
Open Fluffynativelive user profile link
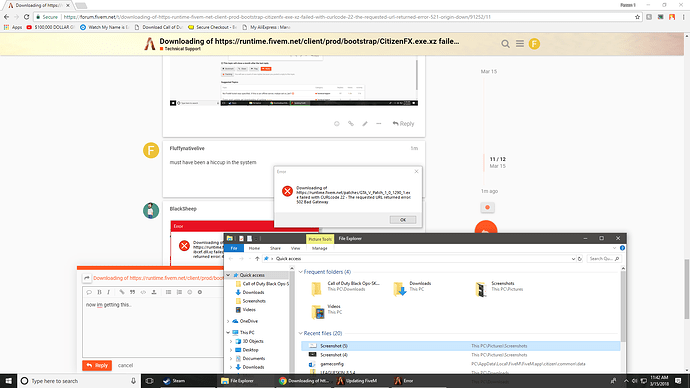(x=187, y=148)
